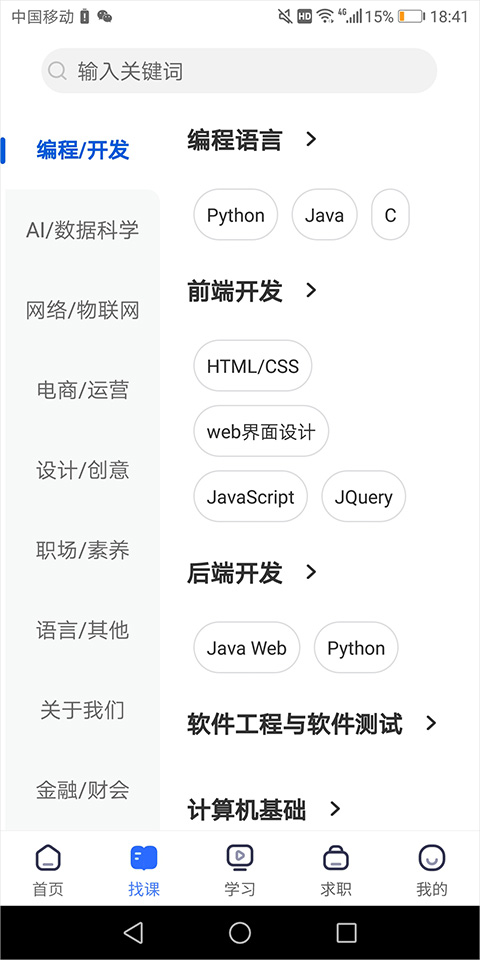
Task: Tap the 求职 briefcase icon
Action: [336, 857]
